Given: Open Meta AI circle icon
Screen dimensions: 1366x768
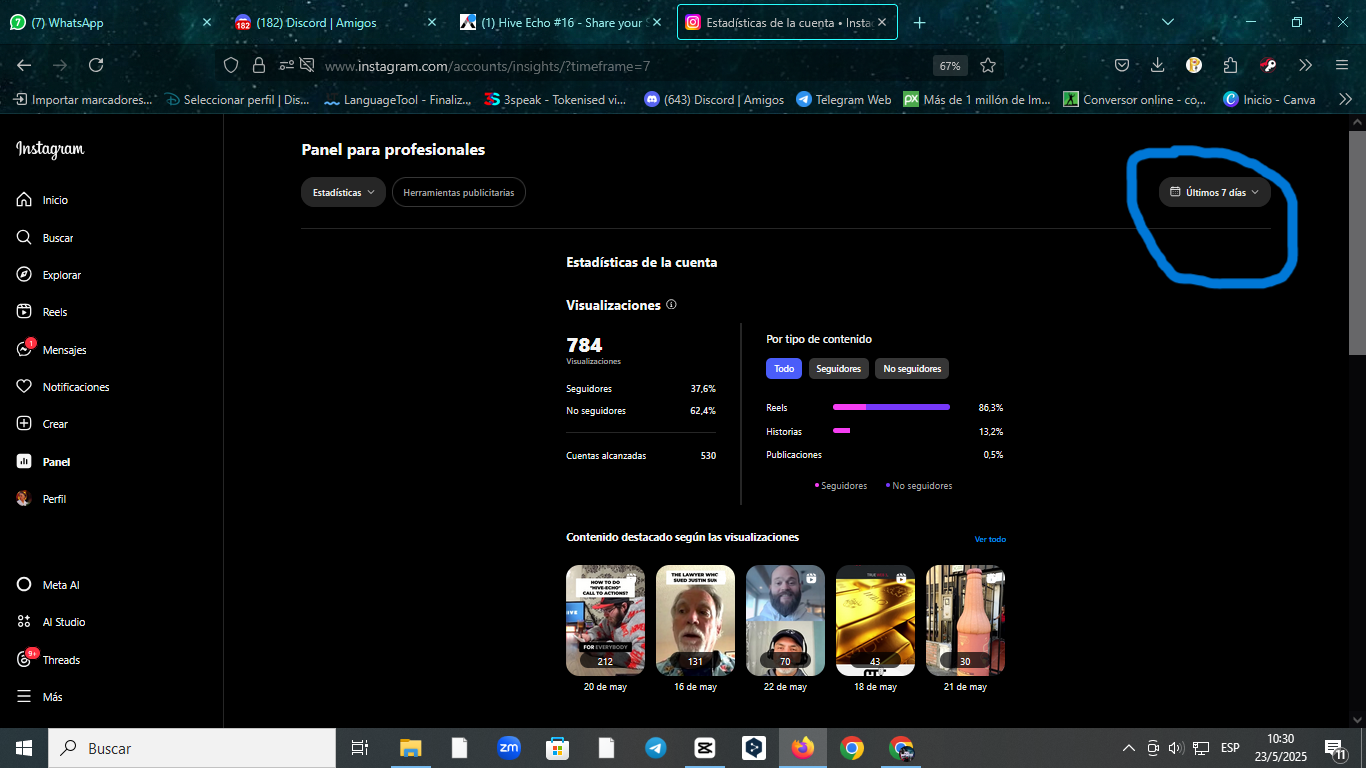Looking at the screenshot, I should [x=24, y=585].
